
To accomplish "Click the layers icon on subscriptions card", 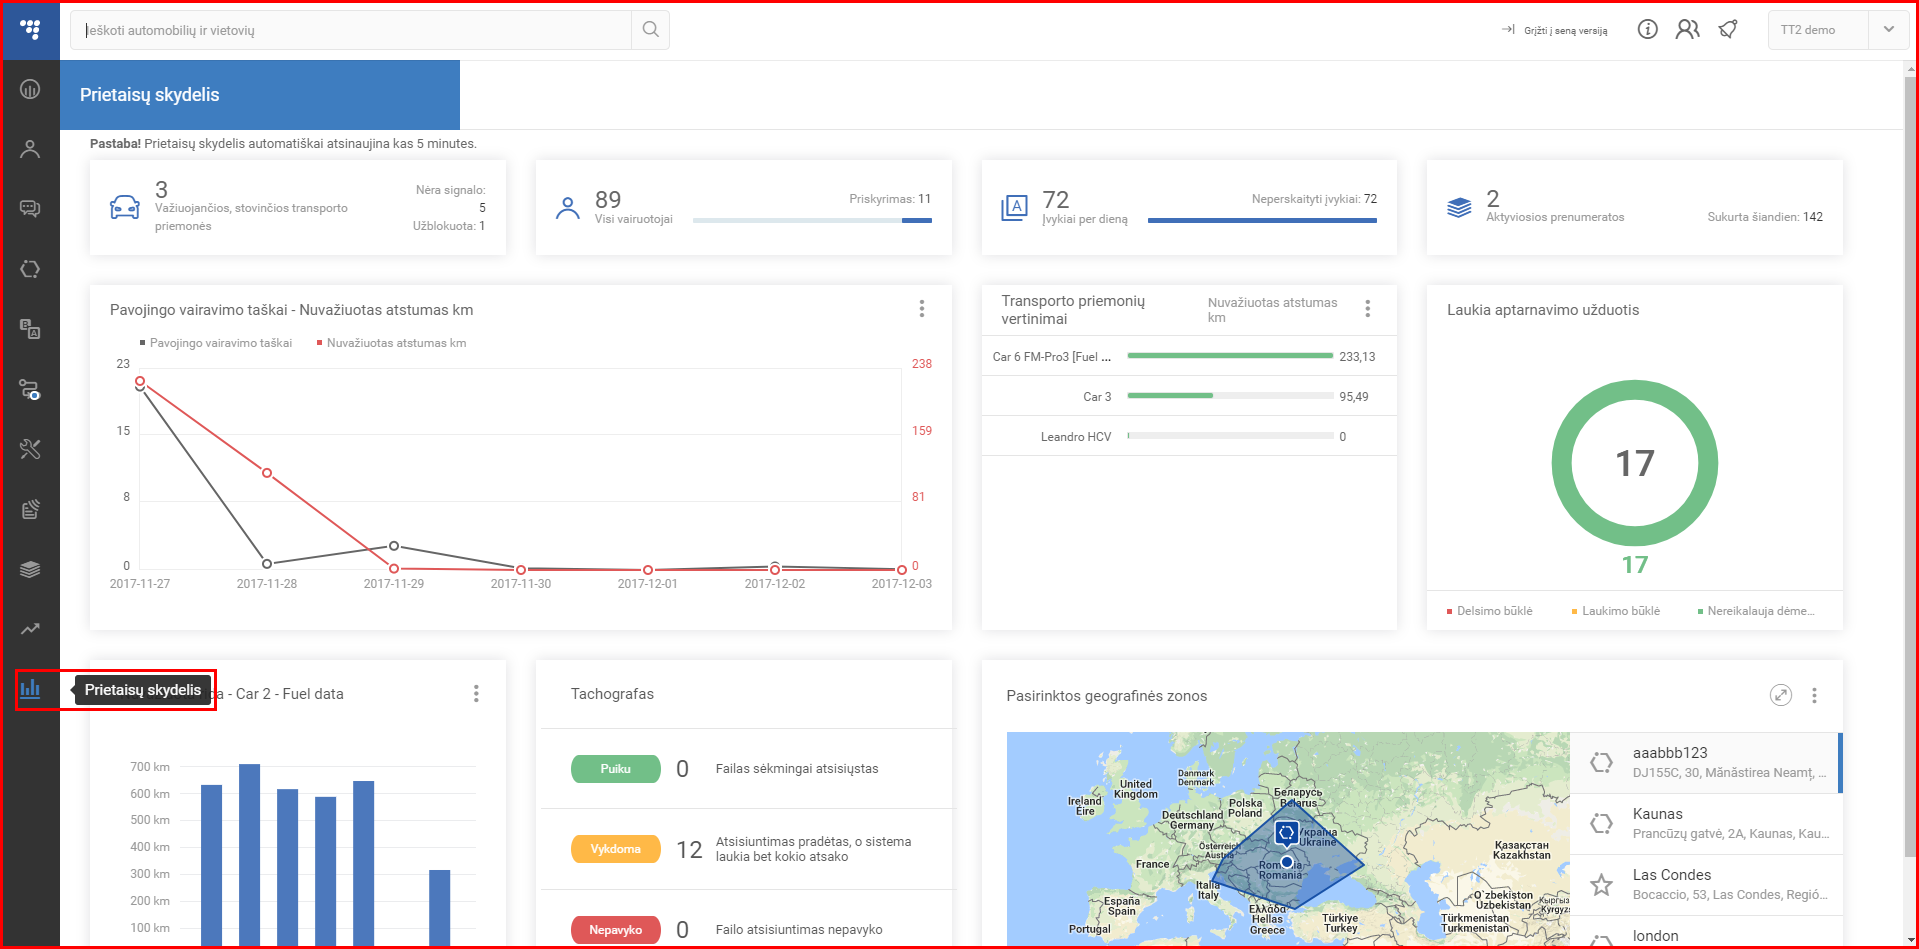I will tap(1459, 208).
